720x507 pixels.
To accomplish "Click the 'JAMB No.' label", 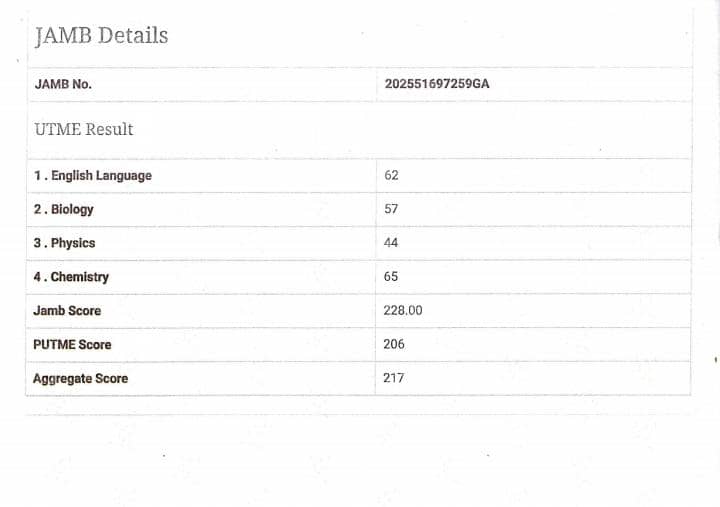I will point(63,84).
